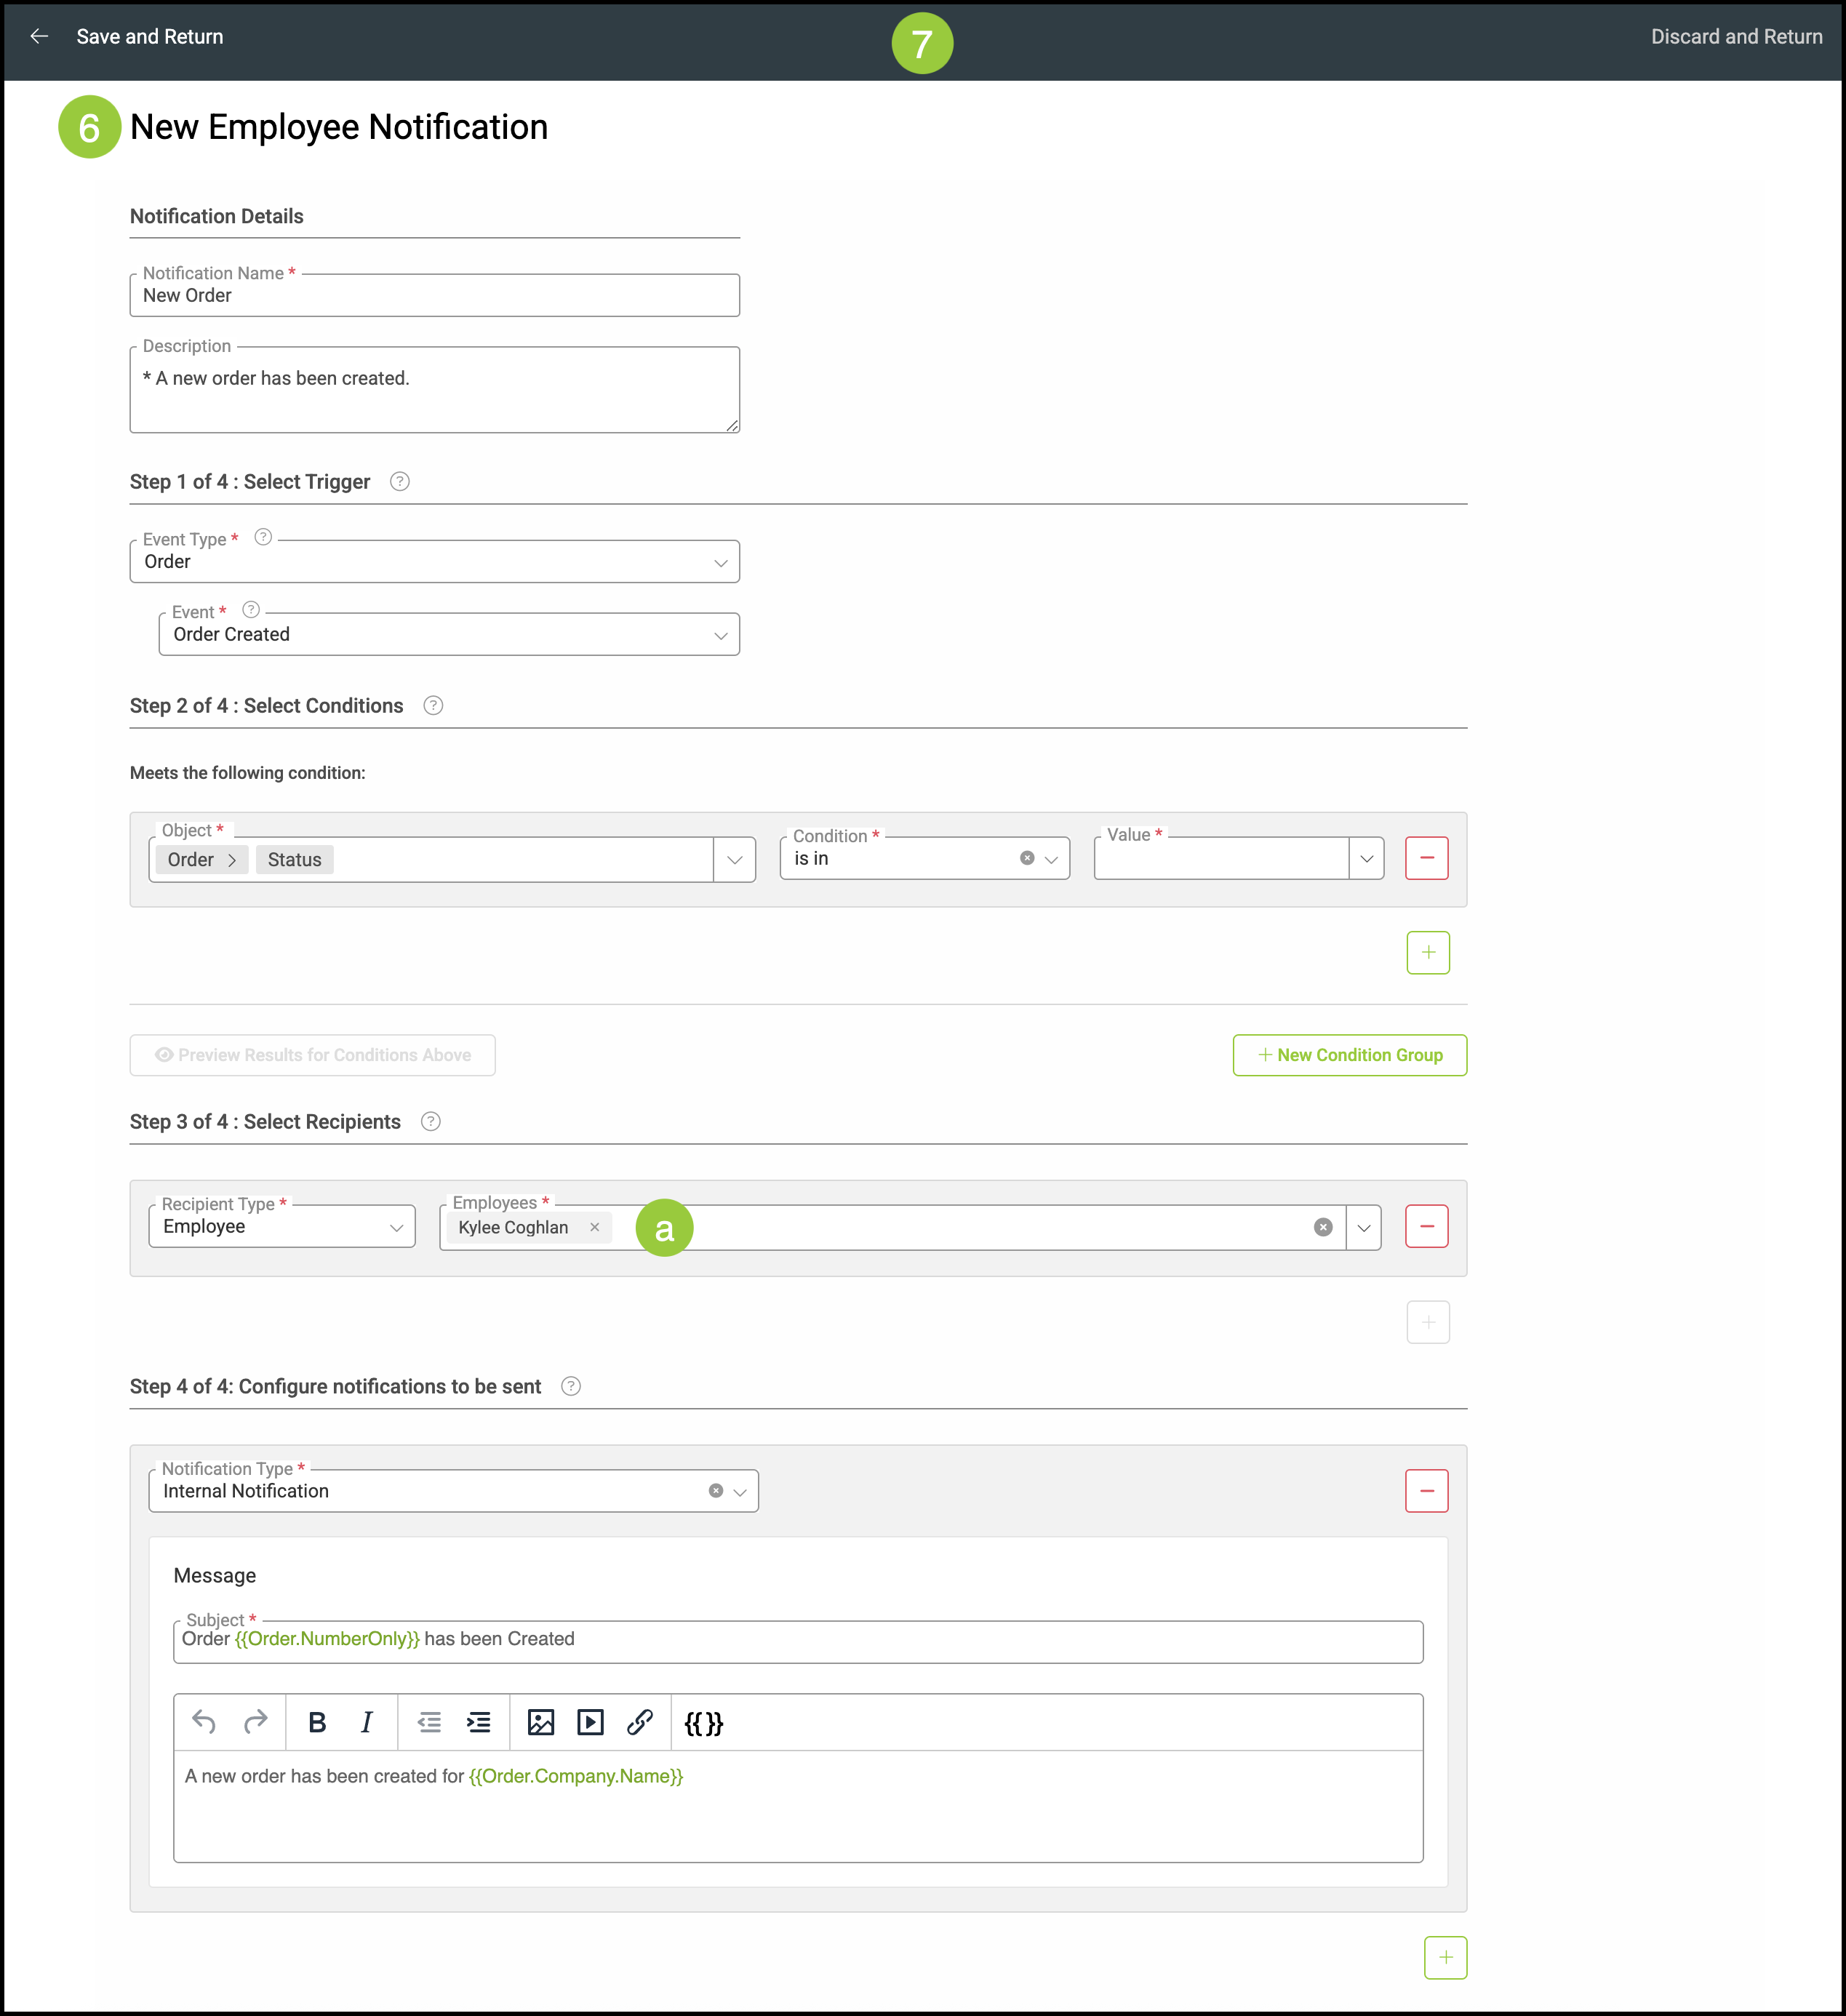This screenshot has height=2016, width=1846.
Task: Click the Bold formatting icon
Action: click(317, 1722)
